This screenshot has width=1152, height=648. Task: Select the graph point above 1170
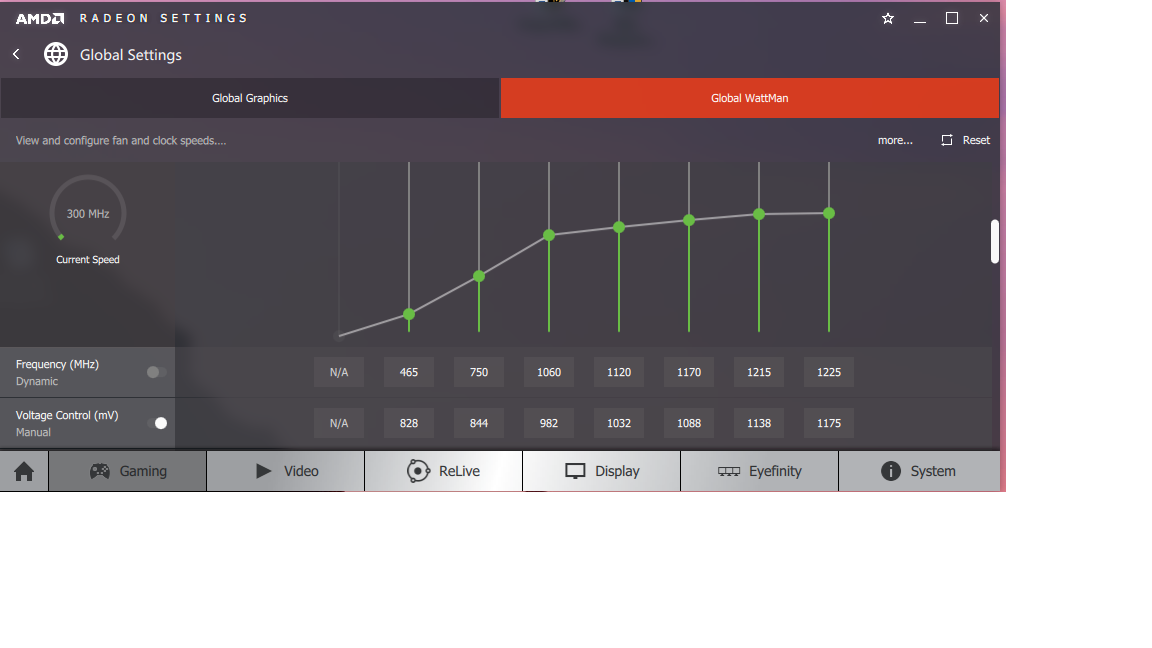pos(689,220)
